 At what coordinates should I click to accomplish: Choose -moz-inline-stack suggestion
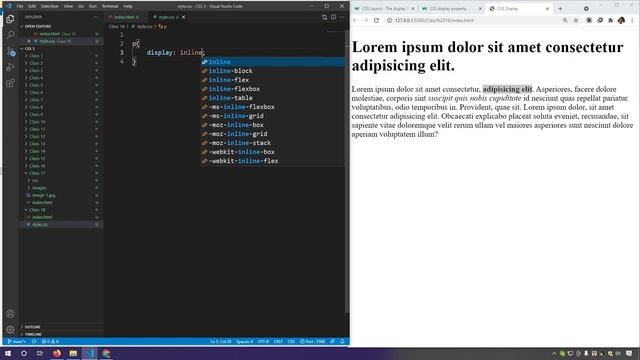click(x=273, y=143)
